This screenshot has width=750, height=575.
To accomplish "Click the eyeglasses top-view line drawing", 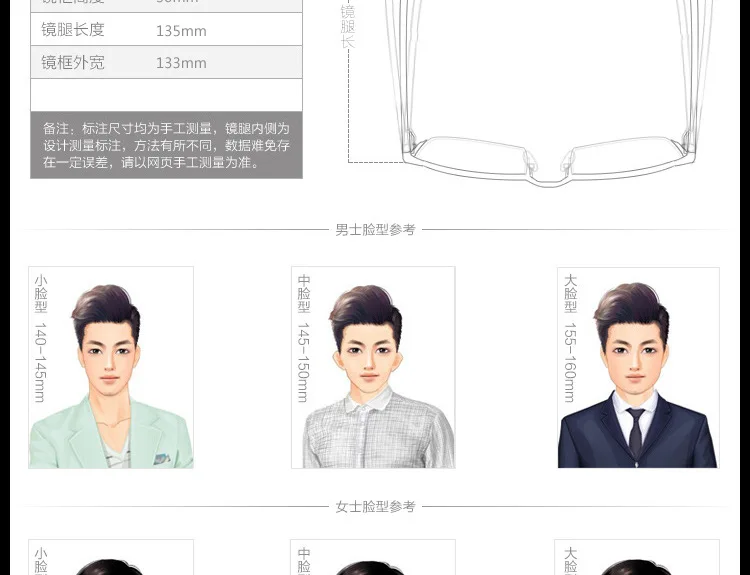I will pyautogui.click(x=549, y=93).
